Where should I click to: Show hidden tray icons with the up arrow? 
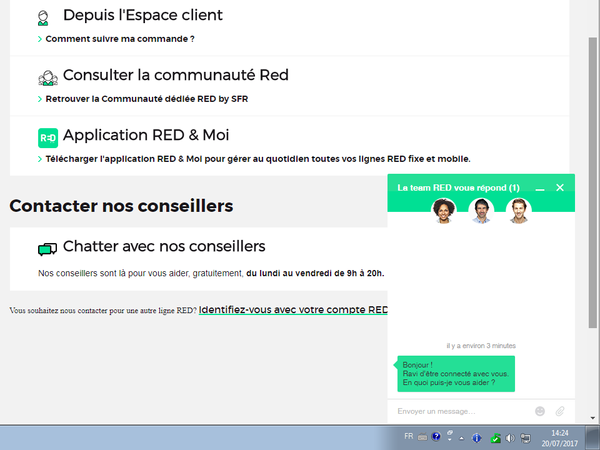click(x=462, y=439)
